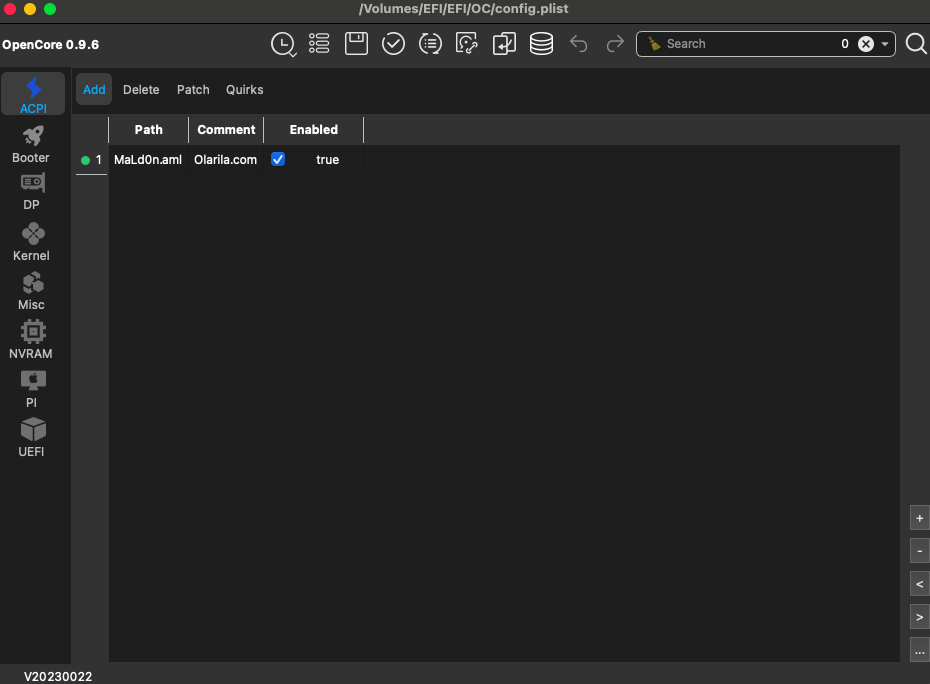
Task: Click the Path column header
Action: tap(148, 130)
